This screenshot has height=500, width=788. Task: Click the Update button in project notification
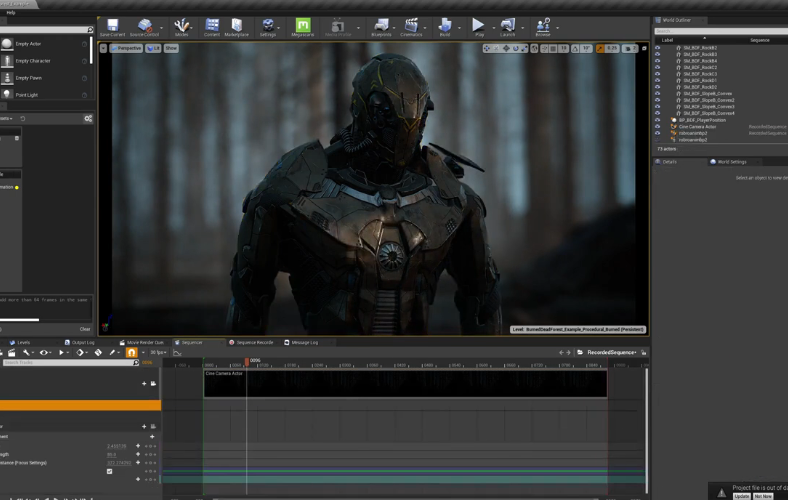[741, 496]
